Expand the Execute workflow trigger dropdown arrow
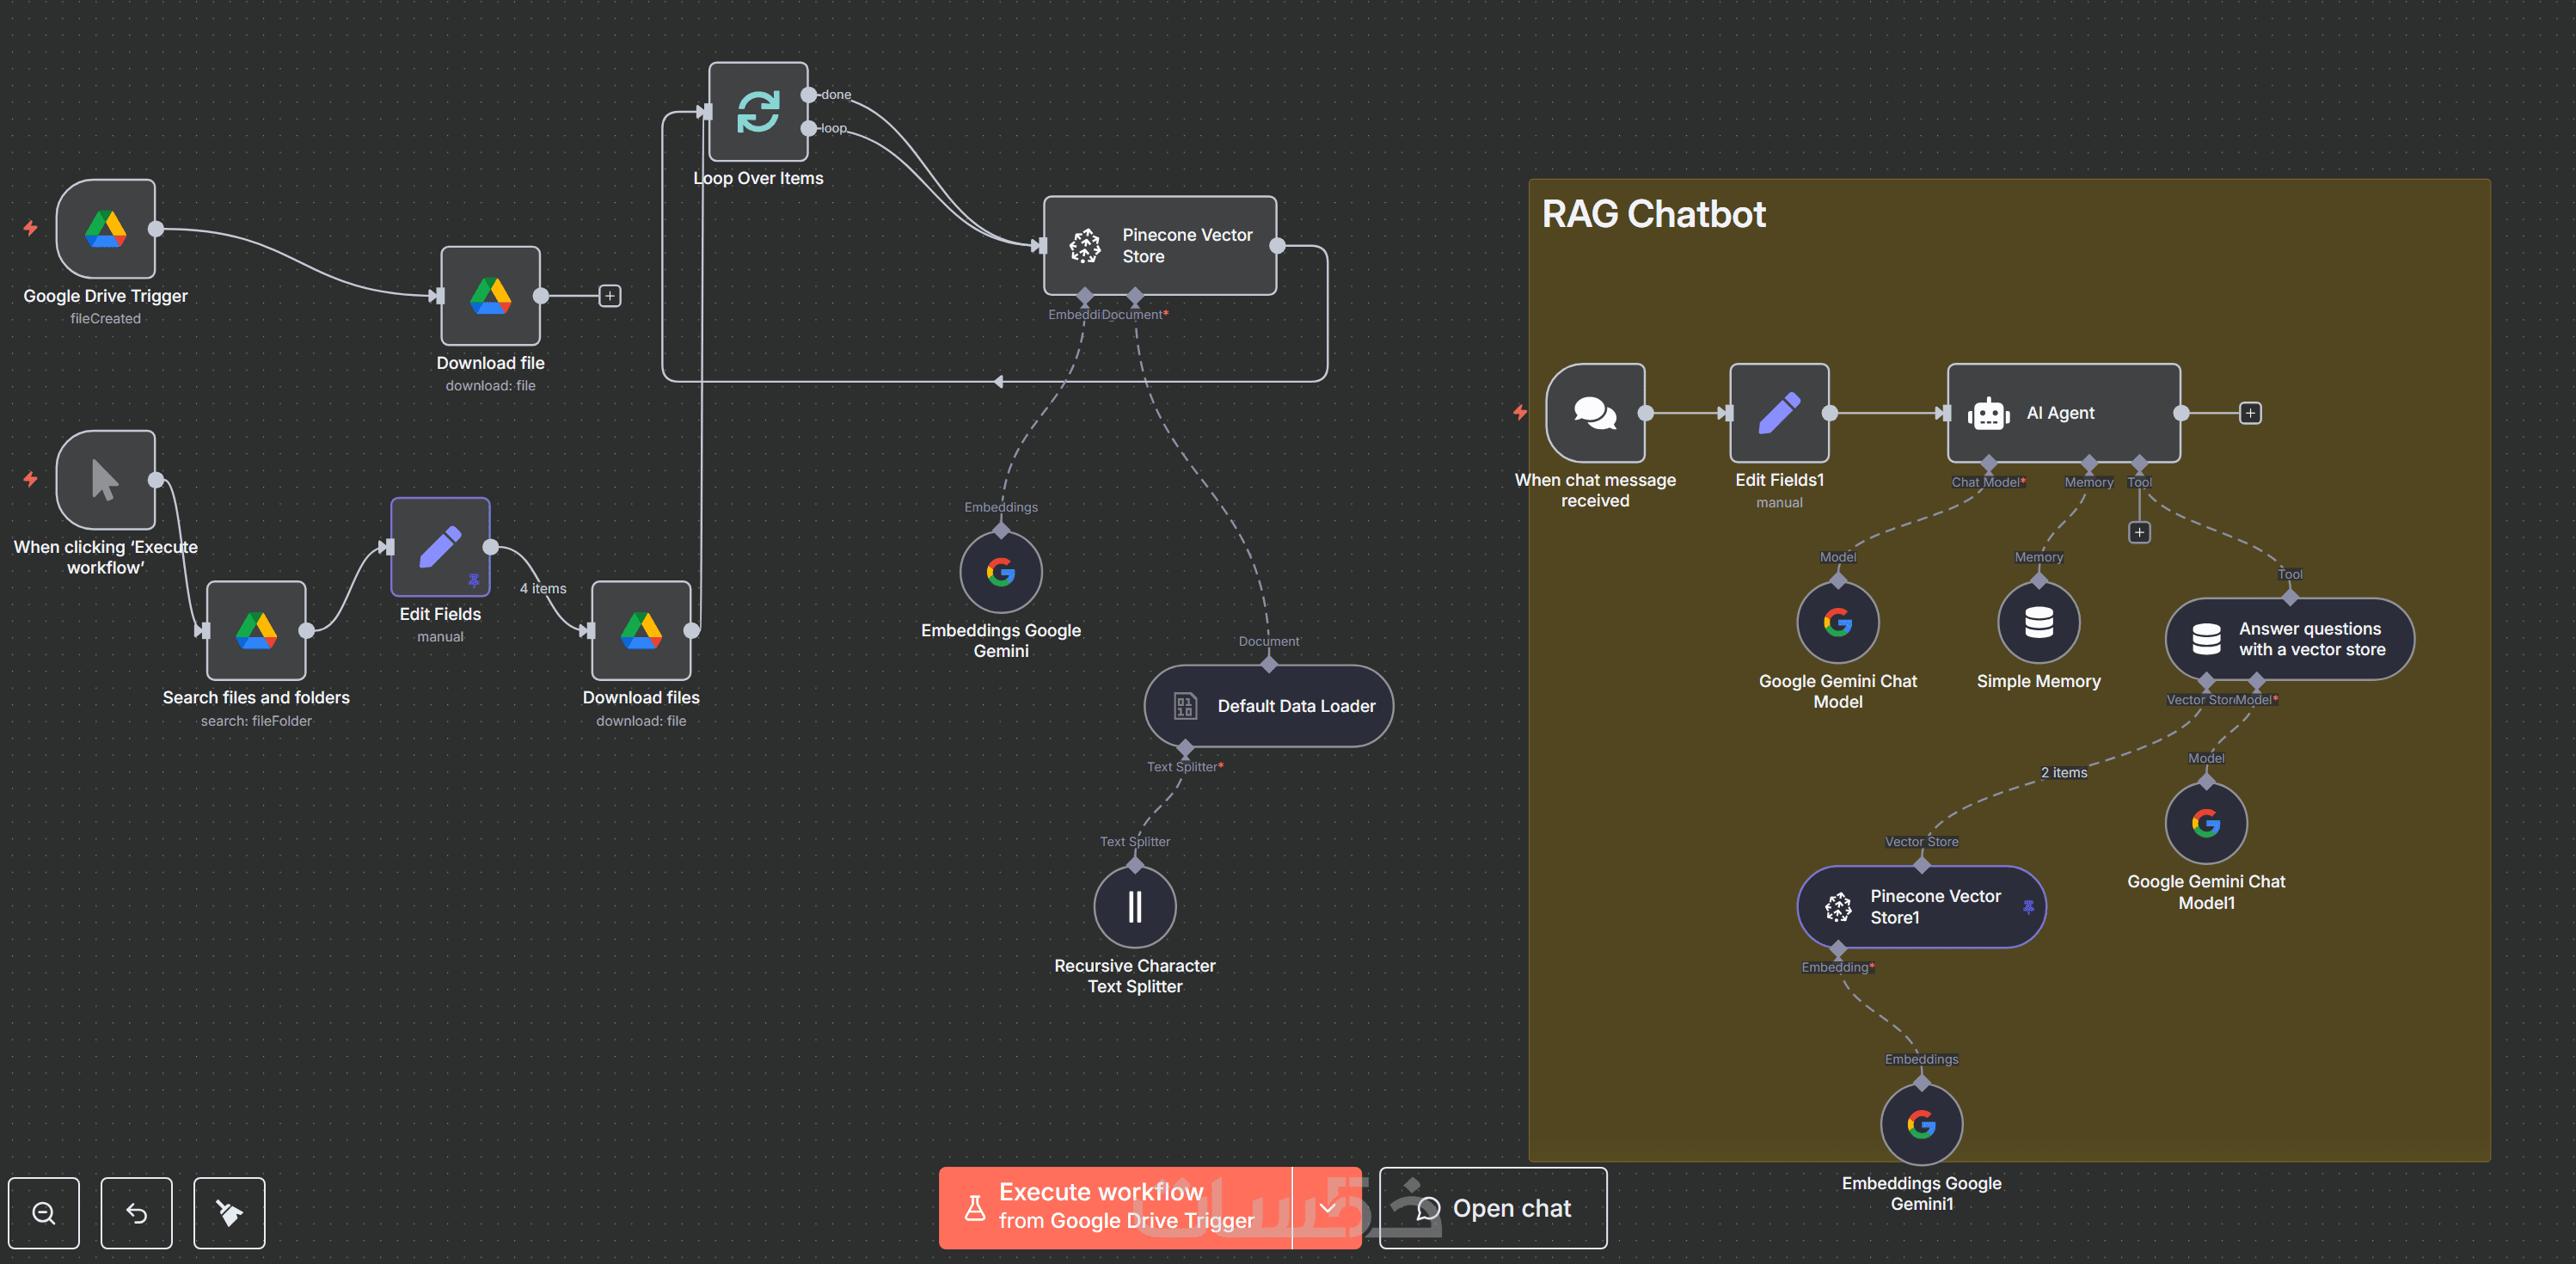The height and width of the screenshot is (1264, 2576). 1327,1208
